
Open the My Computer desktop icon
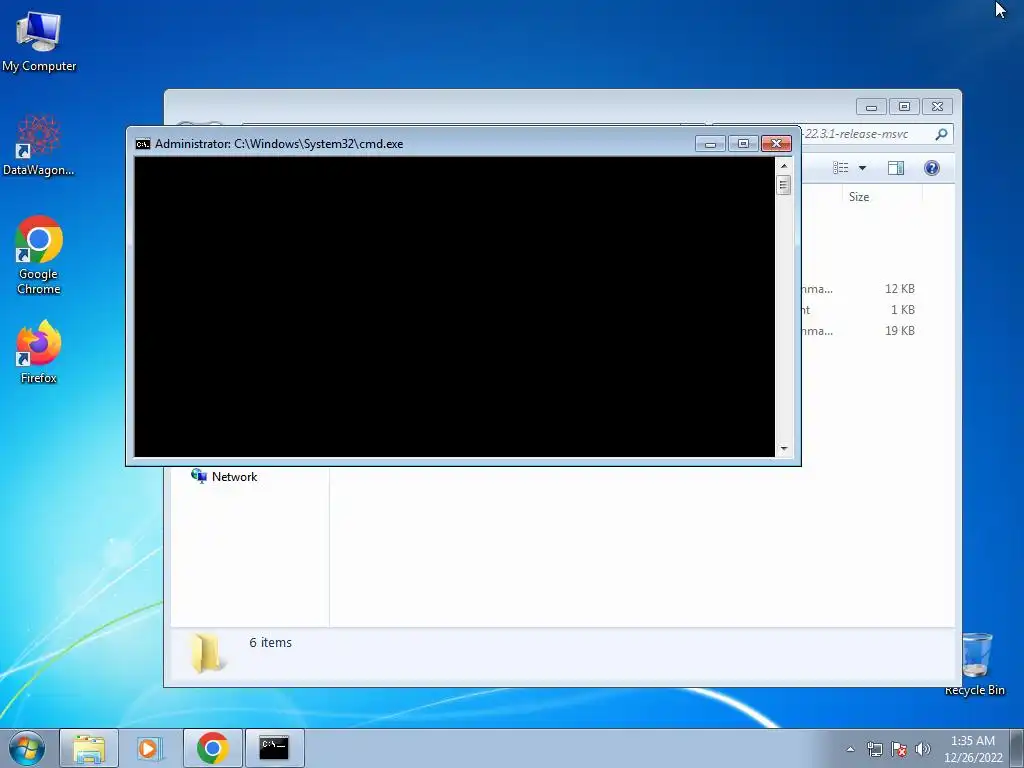click(x=39, y=42)
